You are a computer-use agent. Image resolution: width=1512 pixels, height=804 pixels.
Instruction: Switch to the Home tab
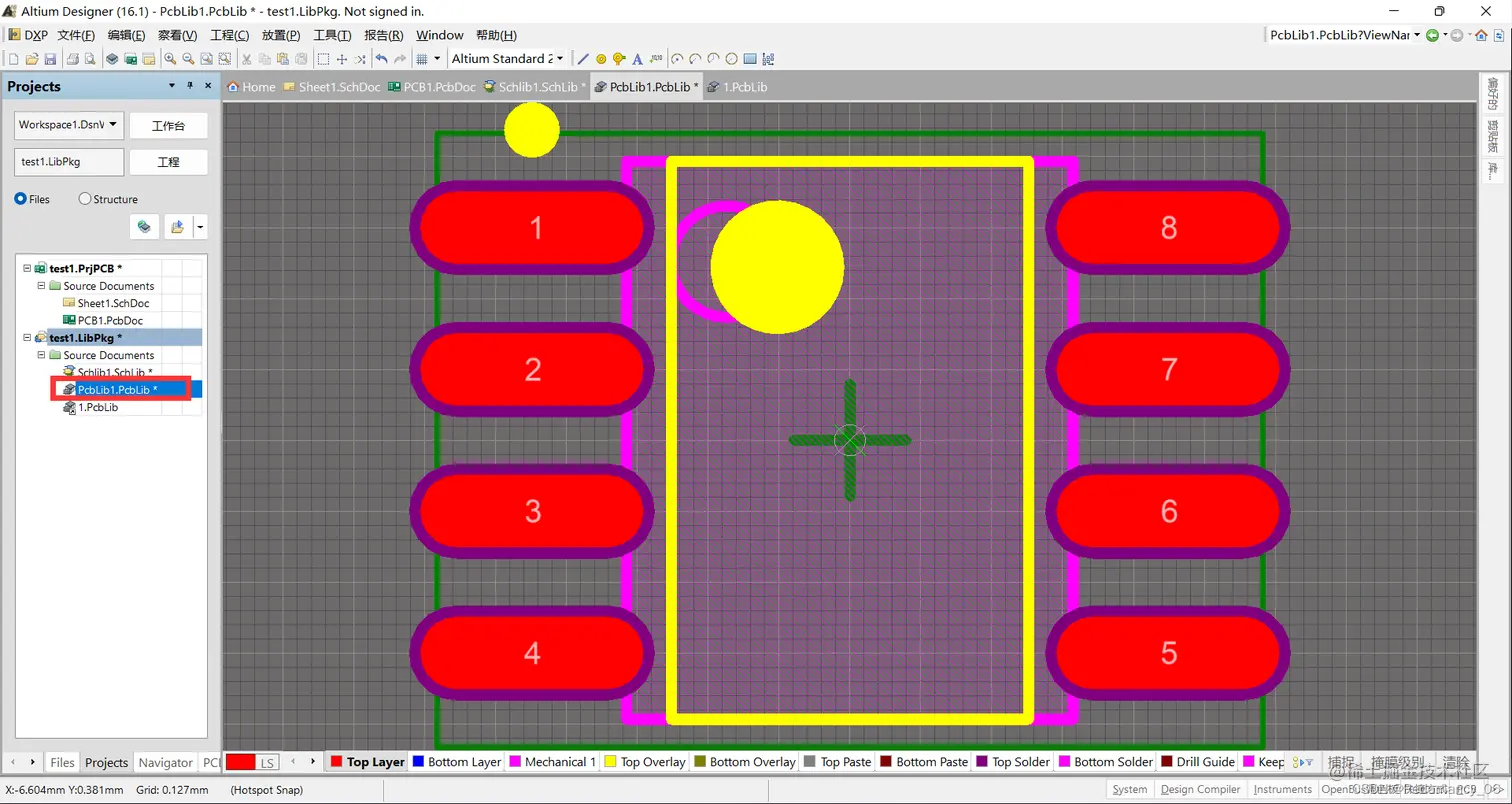(251, 87)
